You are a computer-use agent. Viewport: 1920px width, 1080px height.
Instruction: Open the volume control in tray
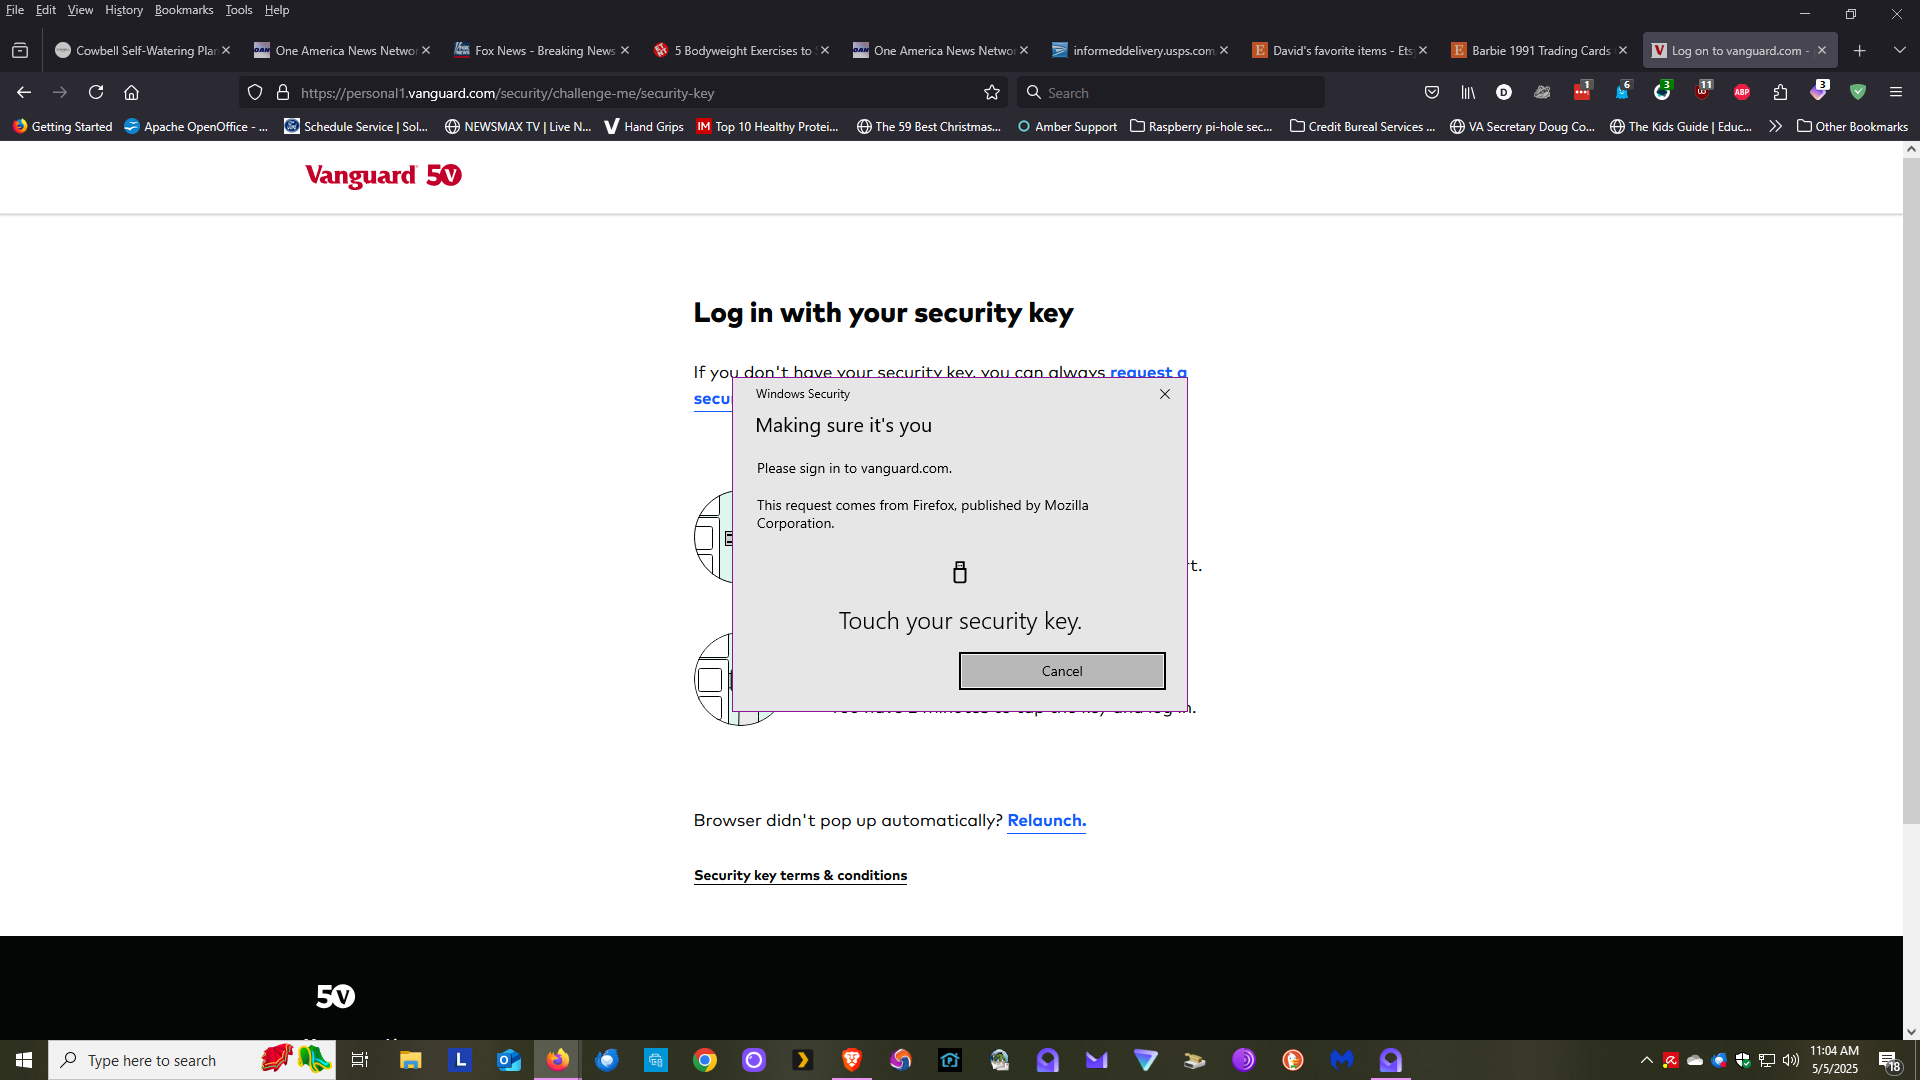point(1791,1060)
